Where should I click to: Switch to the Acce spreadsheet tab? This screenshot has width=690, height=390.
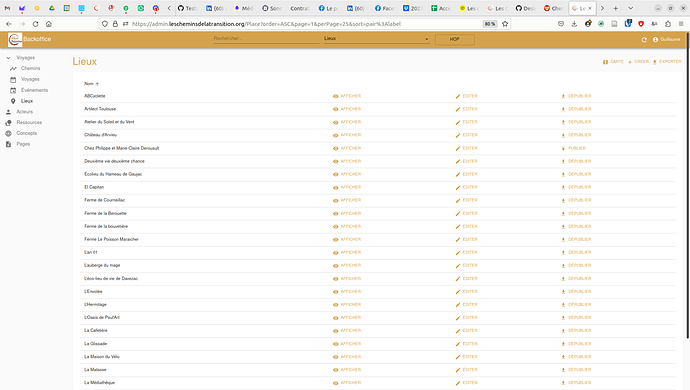point(441,8)
